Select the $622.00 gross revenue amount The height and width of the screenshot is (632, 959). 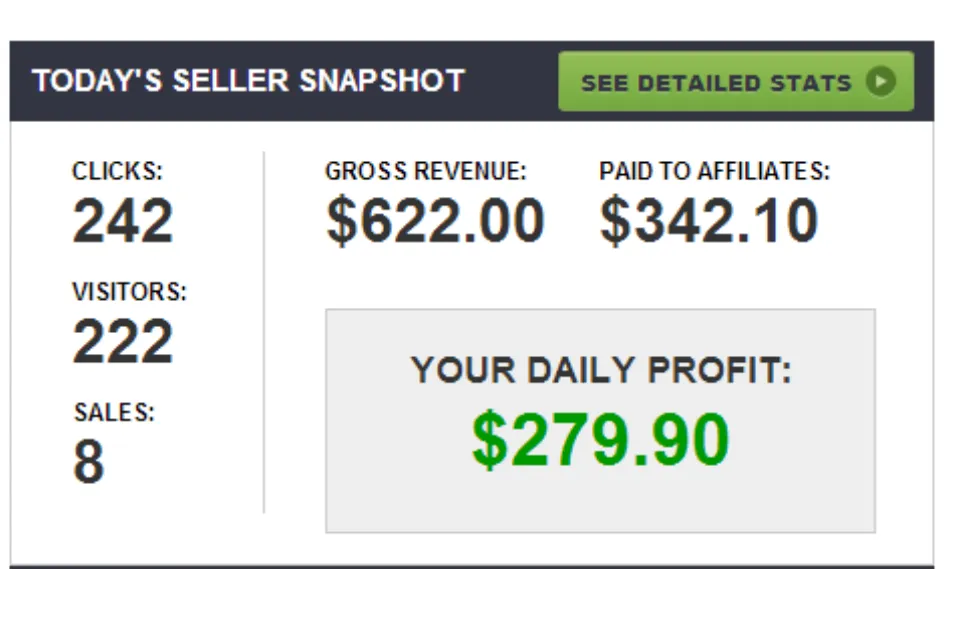point(435,221)
